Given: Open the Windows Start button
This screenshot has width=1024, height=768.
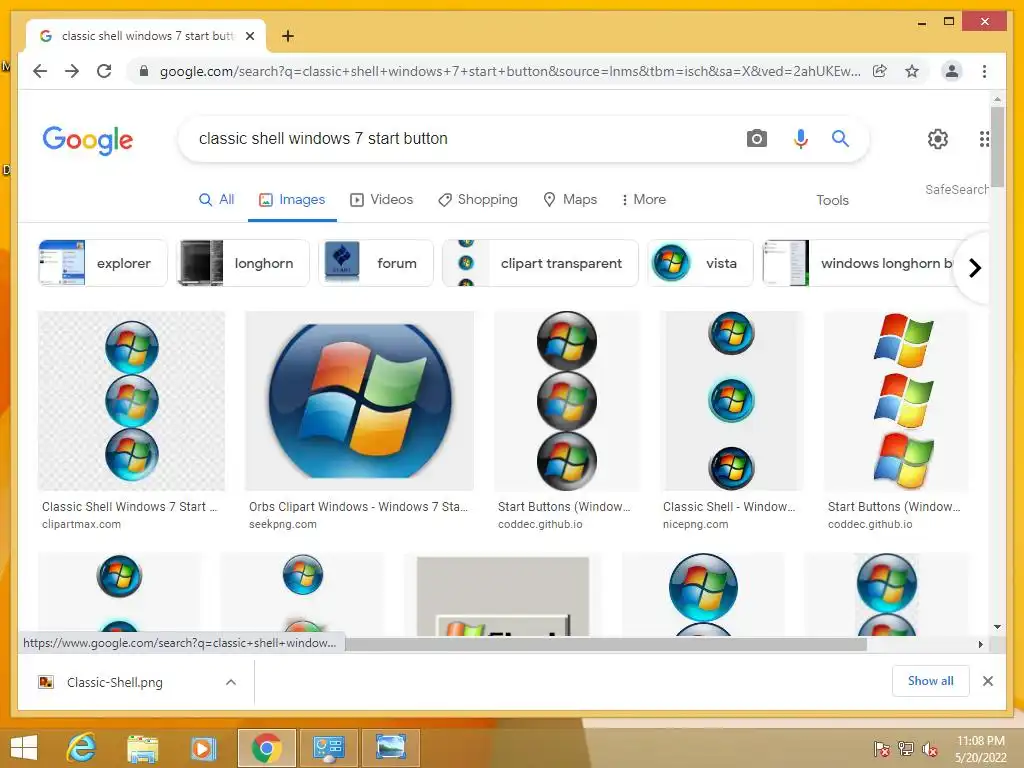Looking at the screenshot, I should click(x=24, y=748).
